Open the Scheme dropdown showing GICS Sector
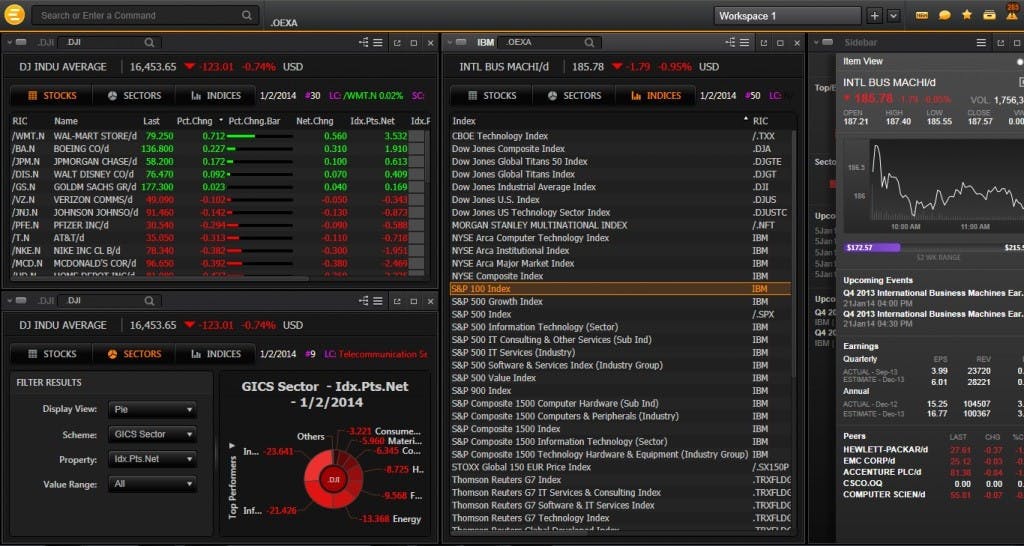 coord(152,434)
